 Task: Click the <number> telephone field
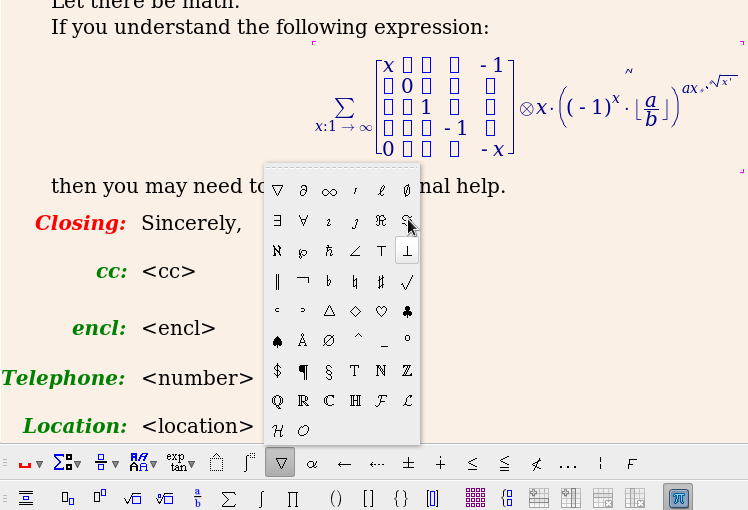click(x=197, y=378)
